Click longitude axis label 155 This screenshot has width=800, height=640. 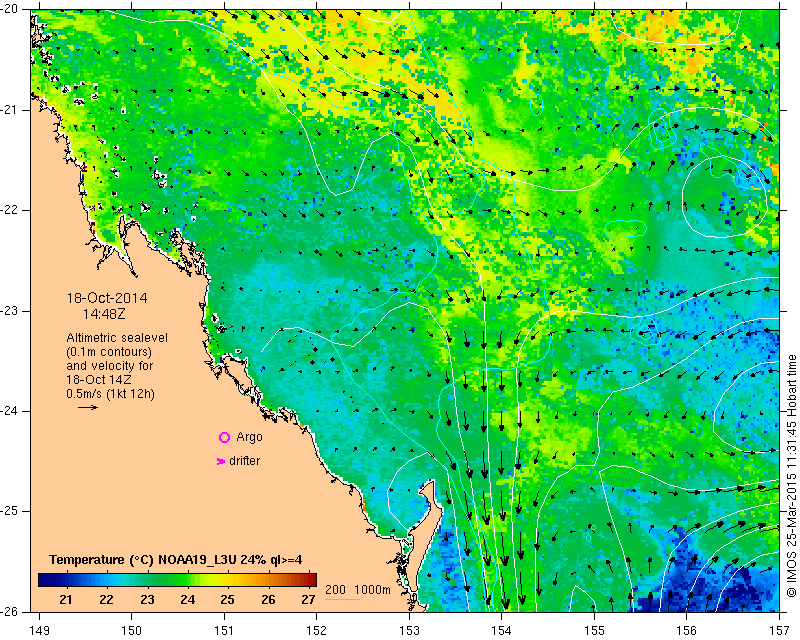(594, 631)
